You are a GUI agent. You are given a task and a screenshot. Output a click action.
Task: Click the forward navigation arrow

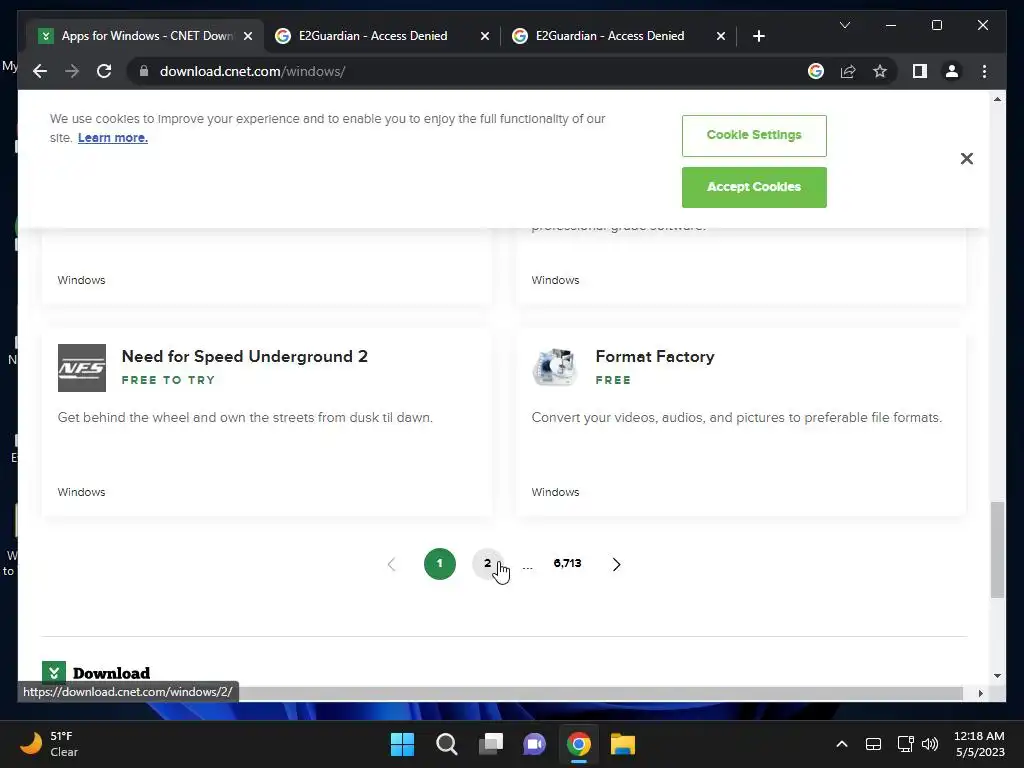click(x=72, y=71)
